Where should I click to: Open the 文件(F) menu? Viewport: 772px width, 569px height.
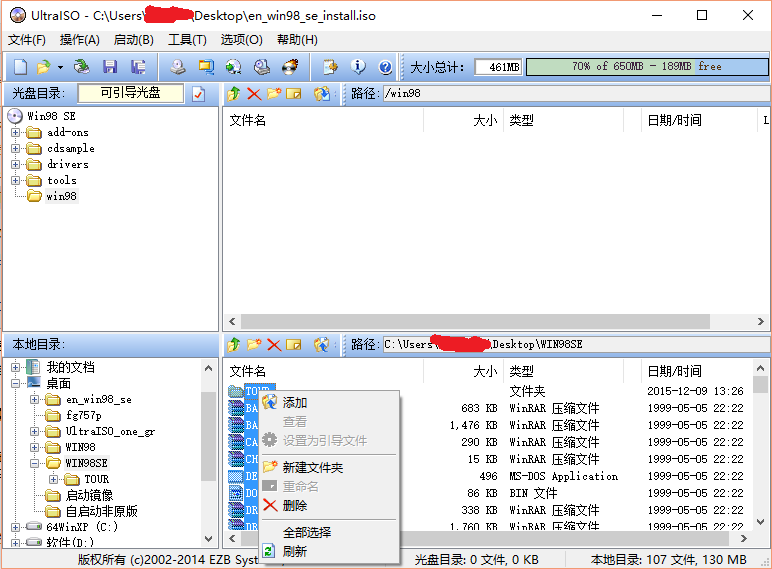[27, 40]
